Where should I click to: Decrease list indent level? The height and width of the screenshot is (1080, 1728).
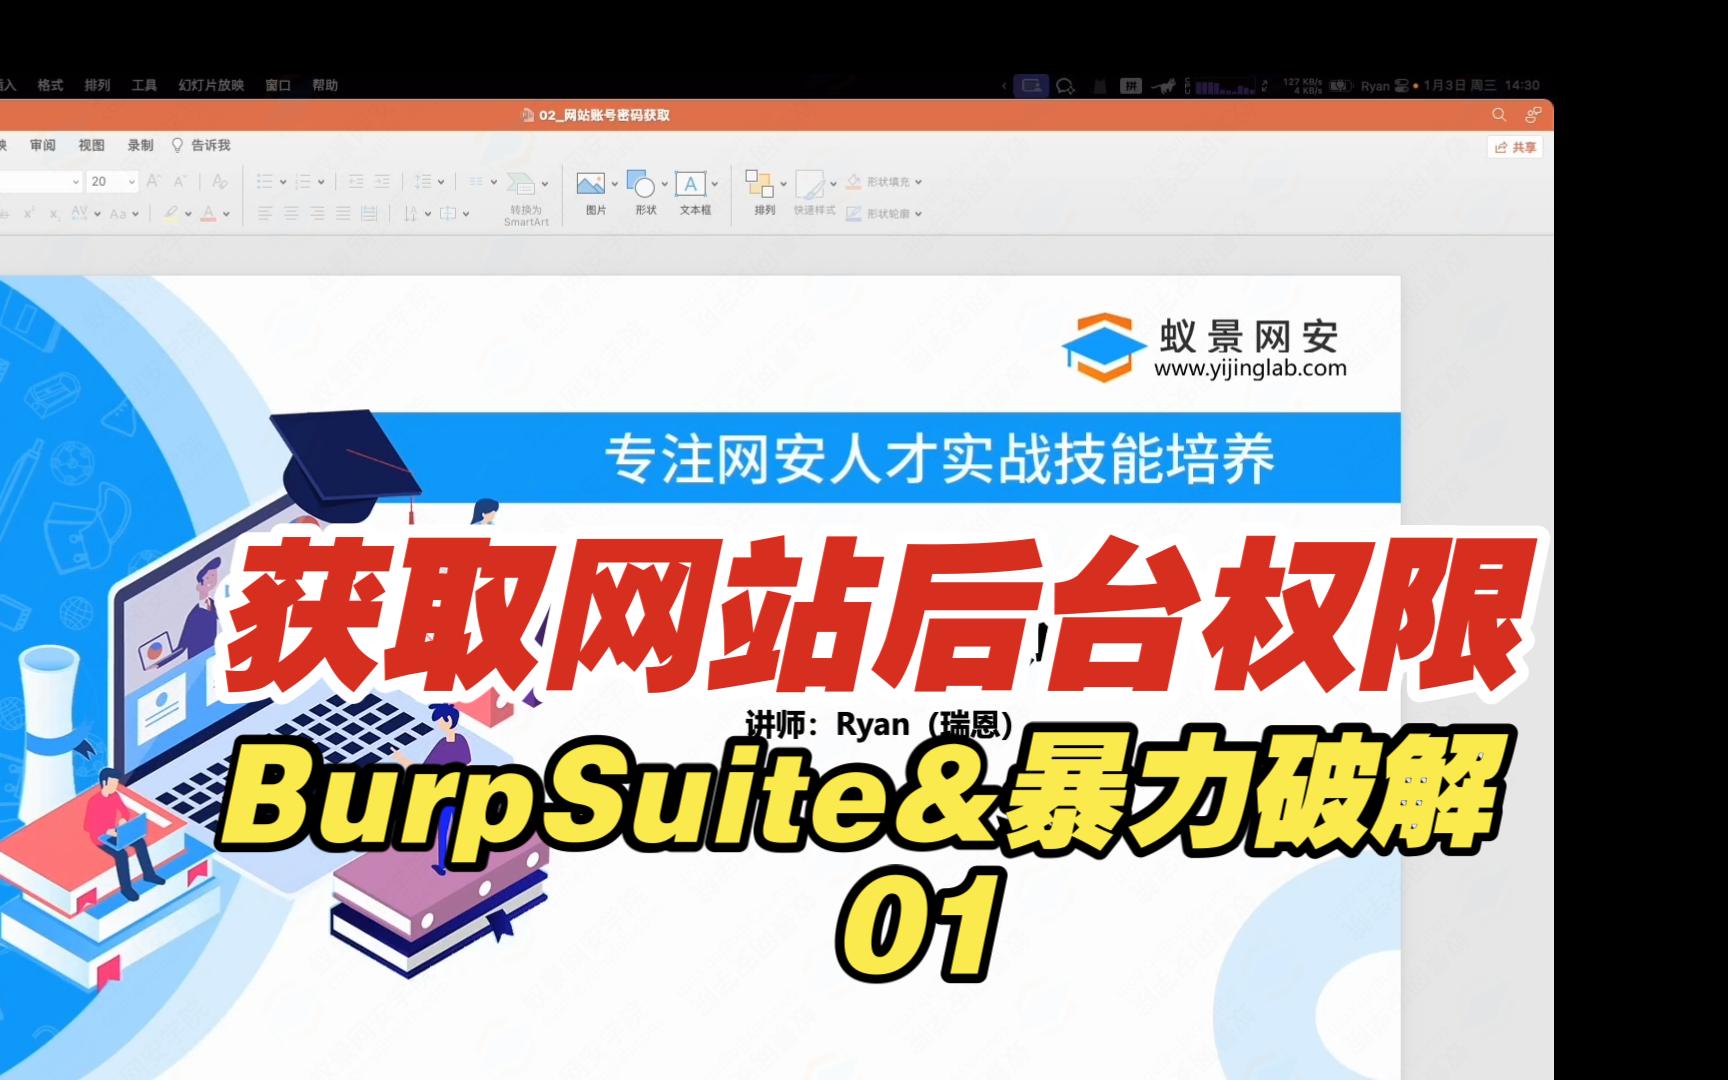pos(356,181)
